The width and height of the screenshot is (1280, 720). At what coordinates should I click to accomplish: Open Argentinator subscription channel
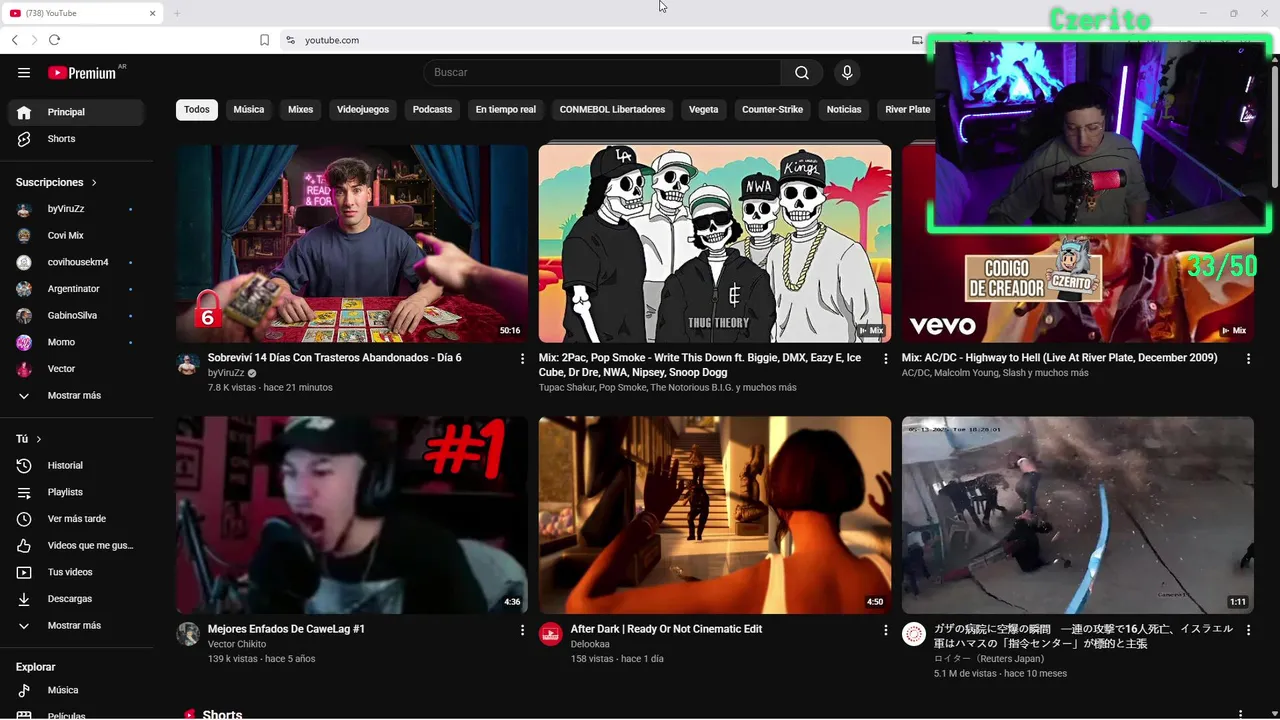(77, 289)
